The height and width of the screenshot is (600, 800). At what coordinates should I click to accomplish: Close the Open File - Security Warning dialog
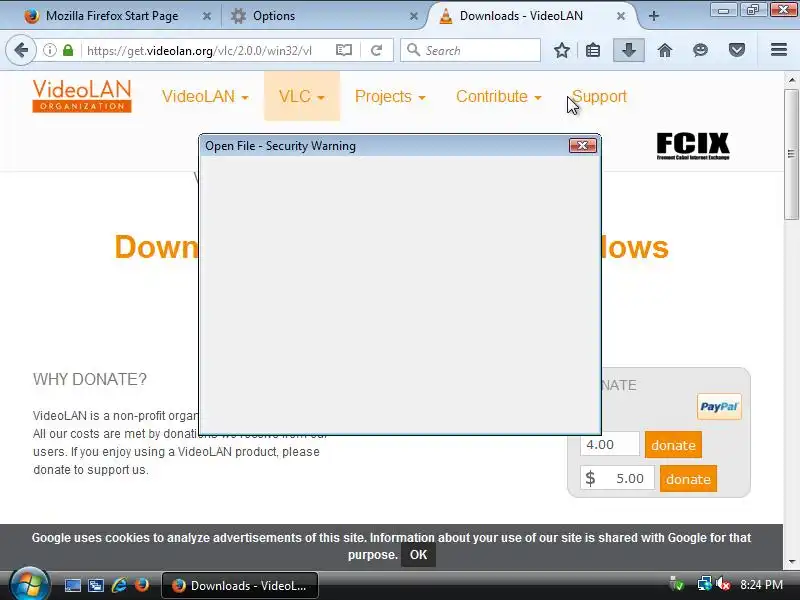tap(582, 145)
